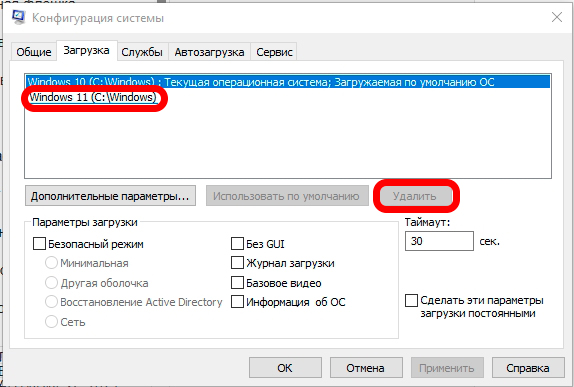Select the Загрузка tab
This screenshot has height=387, width=574.
pos(86,50)
